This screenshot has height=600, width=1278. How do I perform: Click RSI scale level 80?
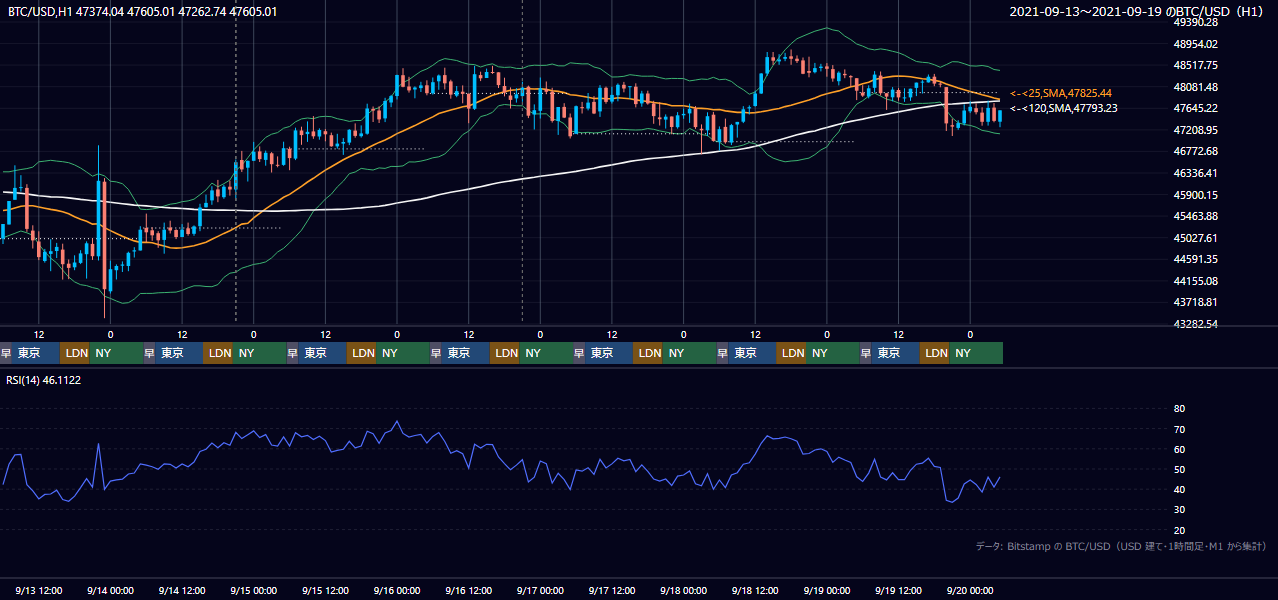click(1179, 409)
